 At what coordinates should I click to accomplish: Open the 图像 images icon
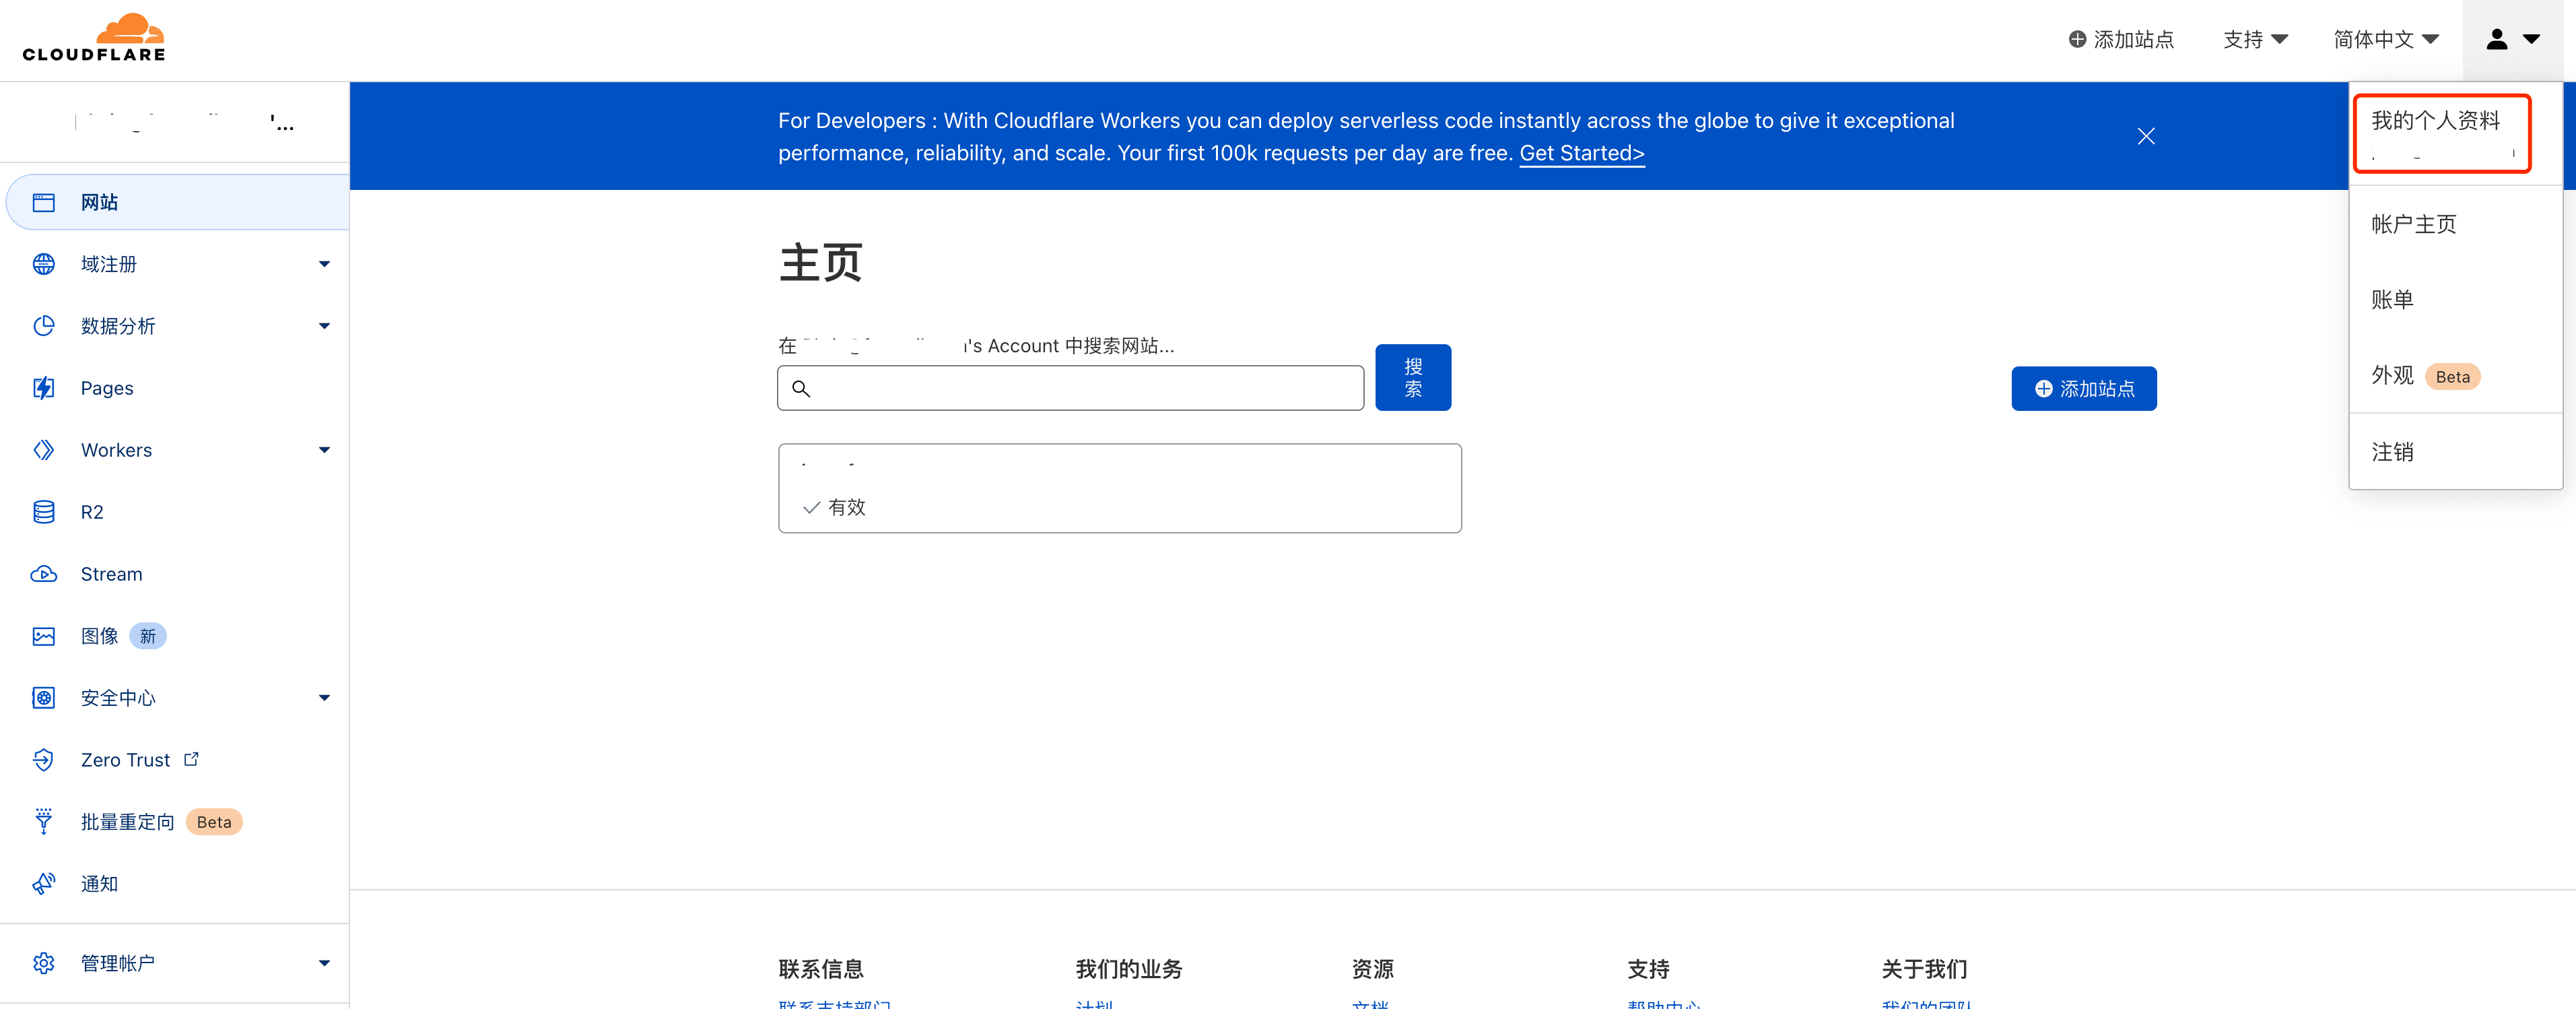pos(43,636)
